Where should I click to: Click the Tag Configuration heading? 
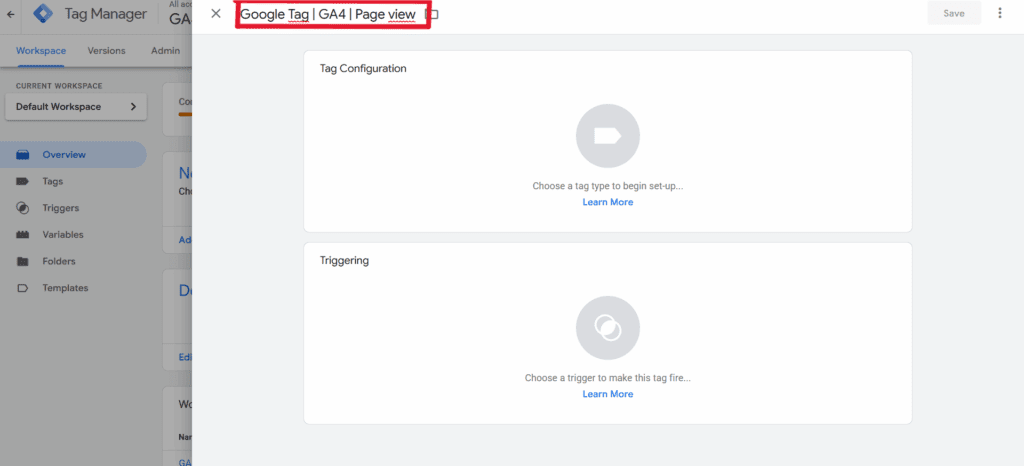(x=363, y=68)
